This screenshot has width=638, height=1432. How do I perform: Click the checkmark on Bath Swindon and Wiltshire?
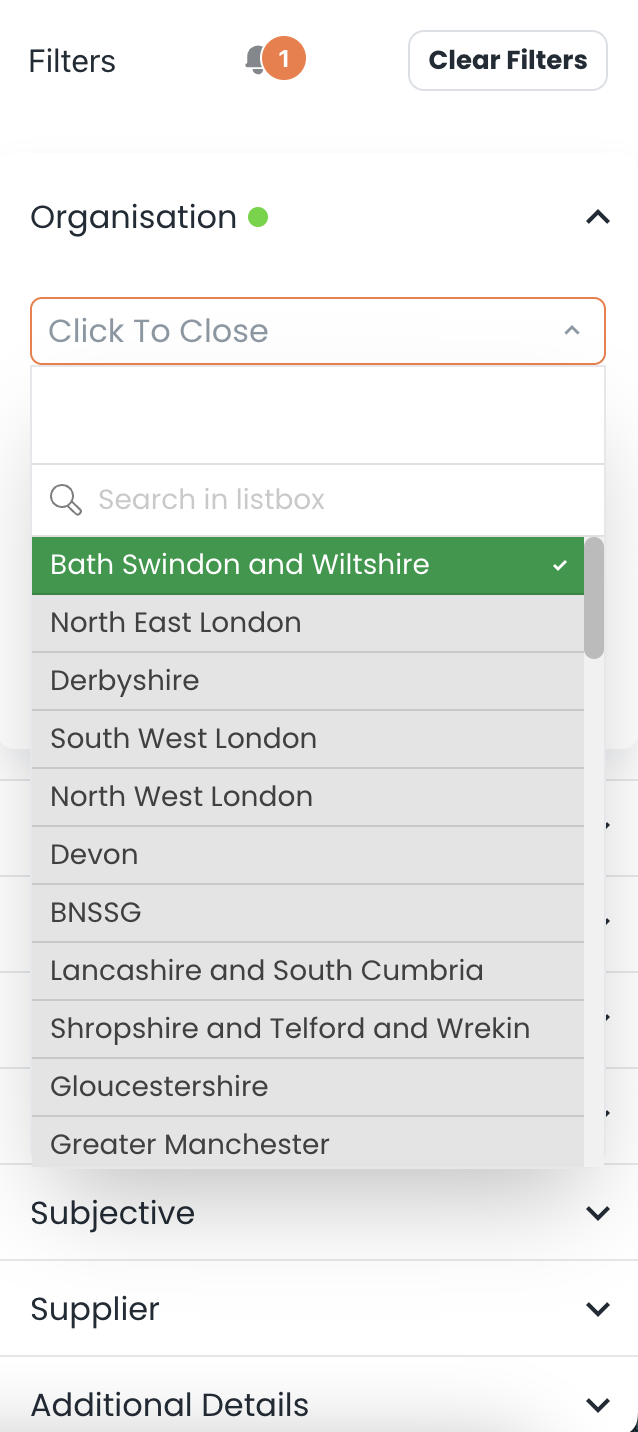pyautogui.click(x=560, y=566)
